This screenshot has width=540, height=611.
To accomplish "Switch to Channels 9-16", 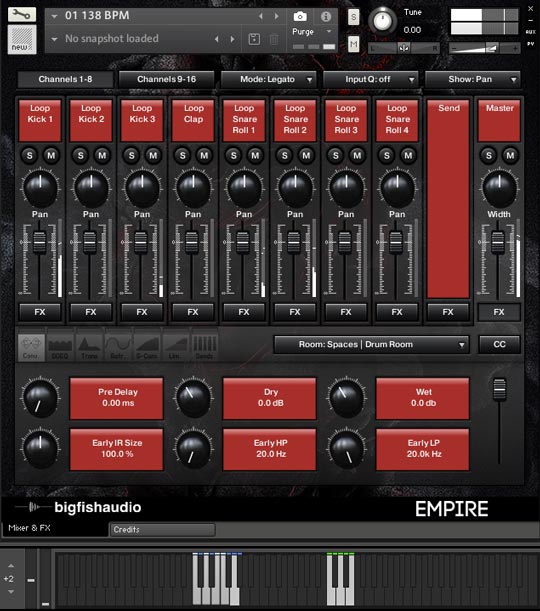I will (166, 79).
